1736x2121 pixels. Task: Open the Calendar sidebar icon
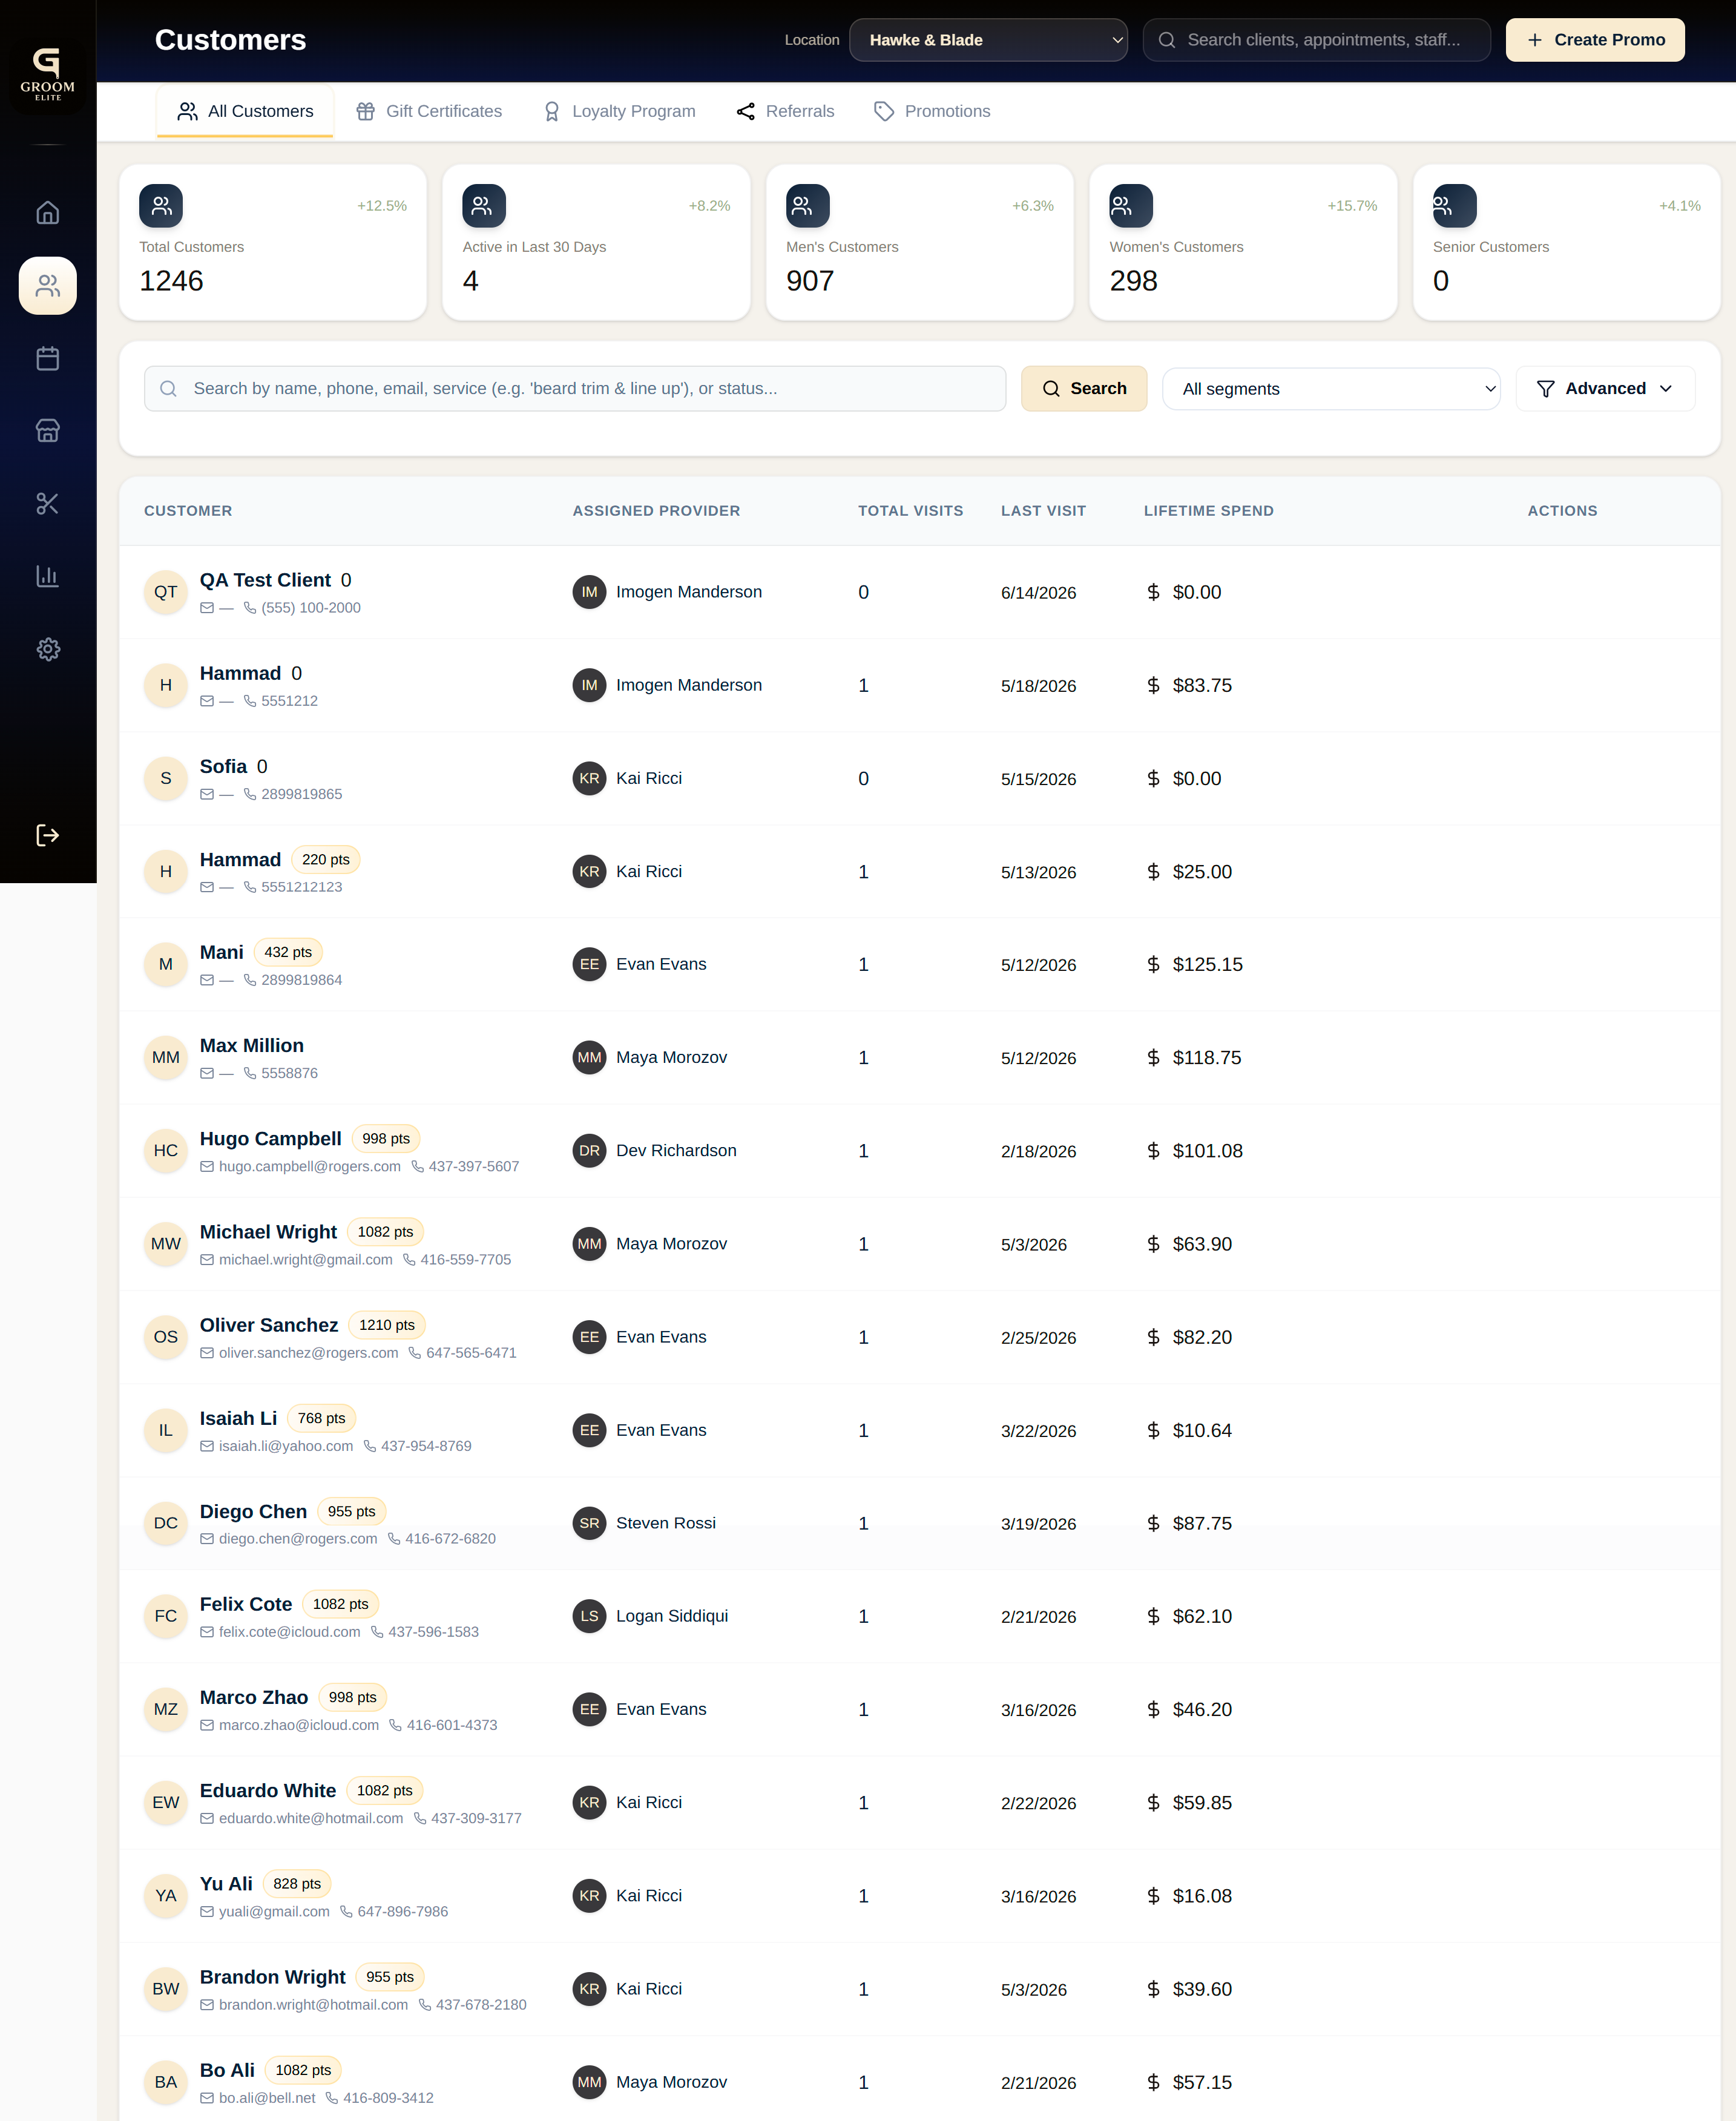click(x=47, y=358)
